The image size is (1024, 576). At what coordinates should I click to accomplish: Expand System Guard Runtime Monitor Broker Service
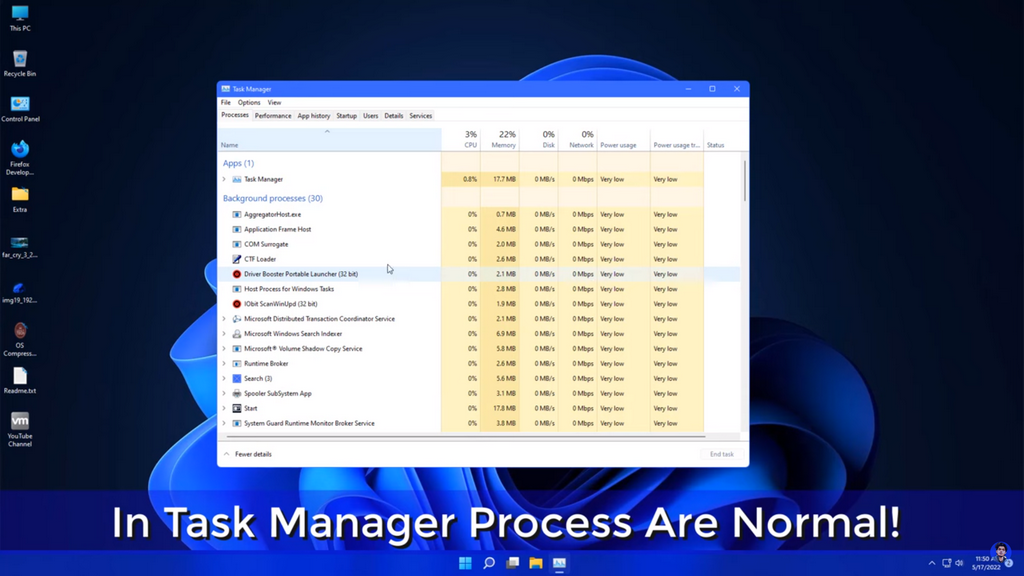pyautogui.click(x=224, y=423)
